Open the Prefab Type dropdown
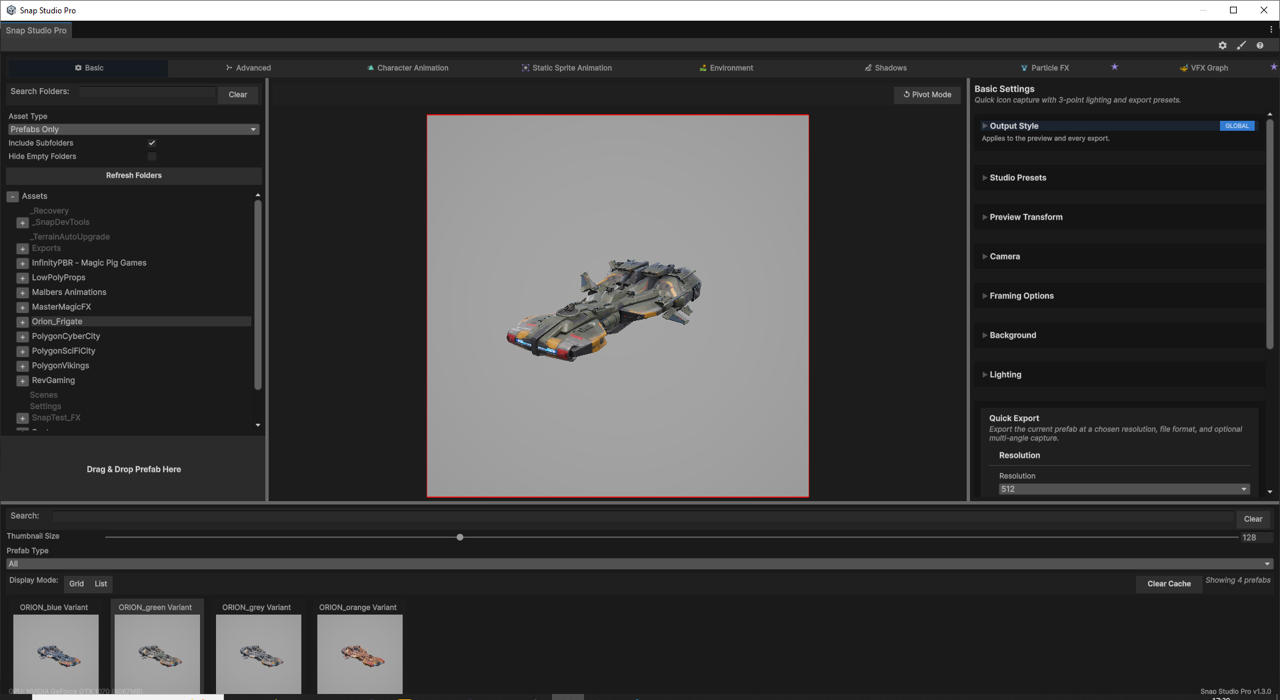 click(639, 564)
